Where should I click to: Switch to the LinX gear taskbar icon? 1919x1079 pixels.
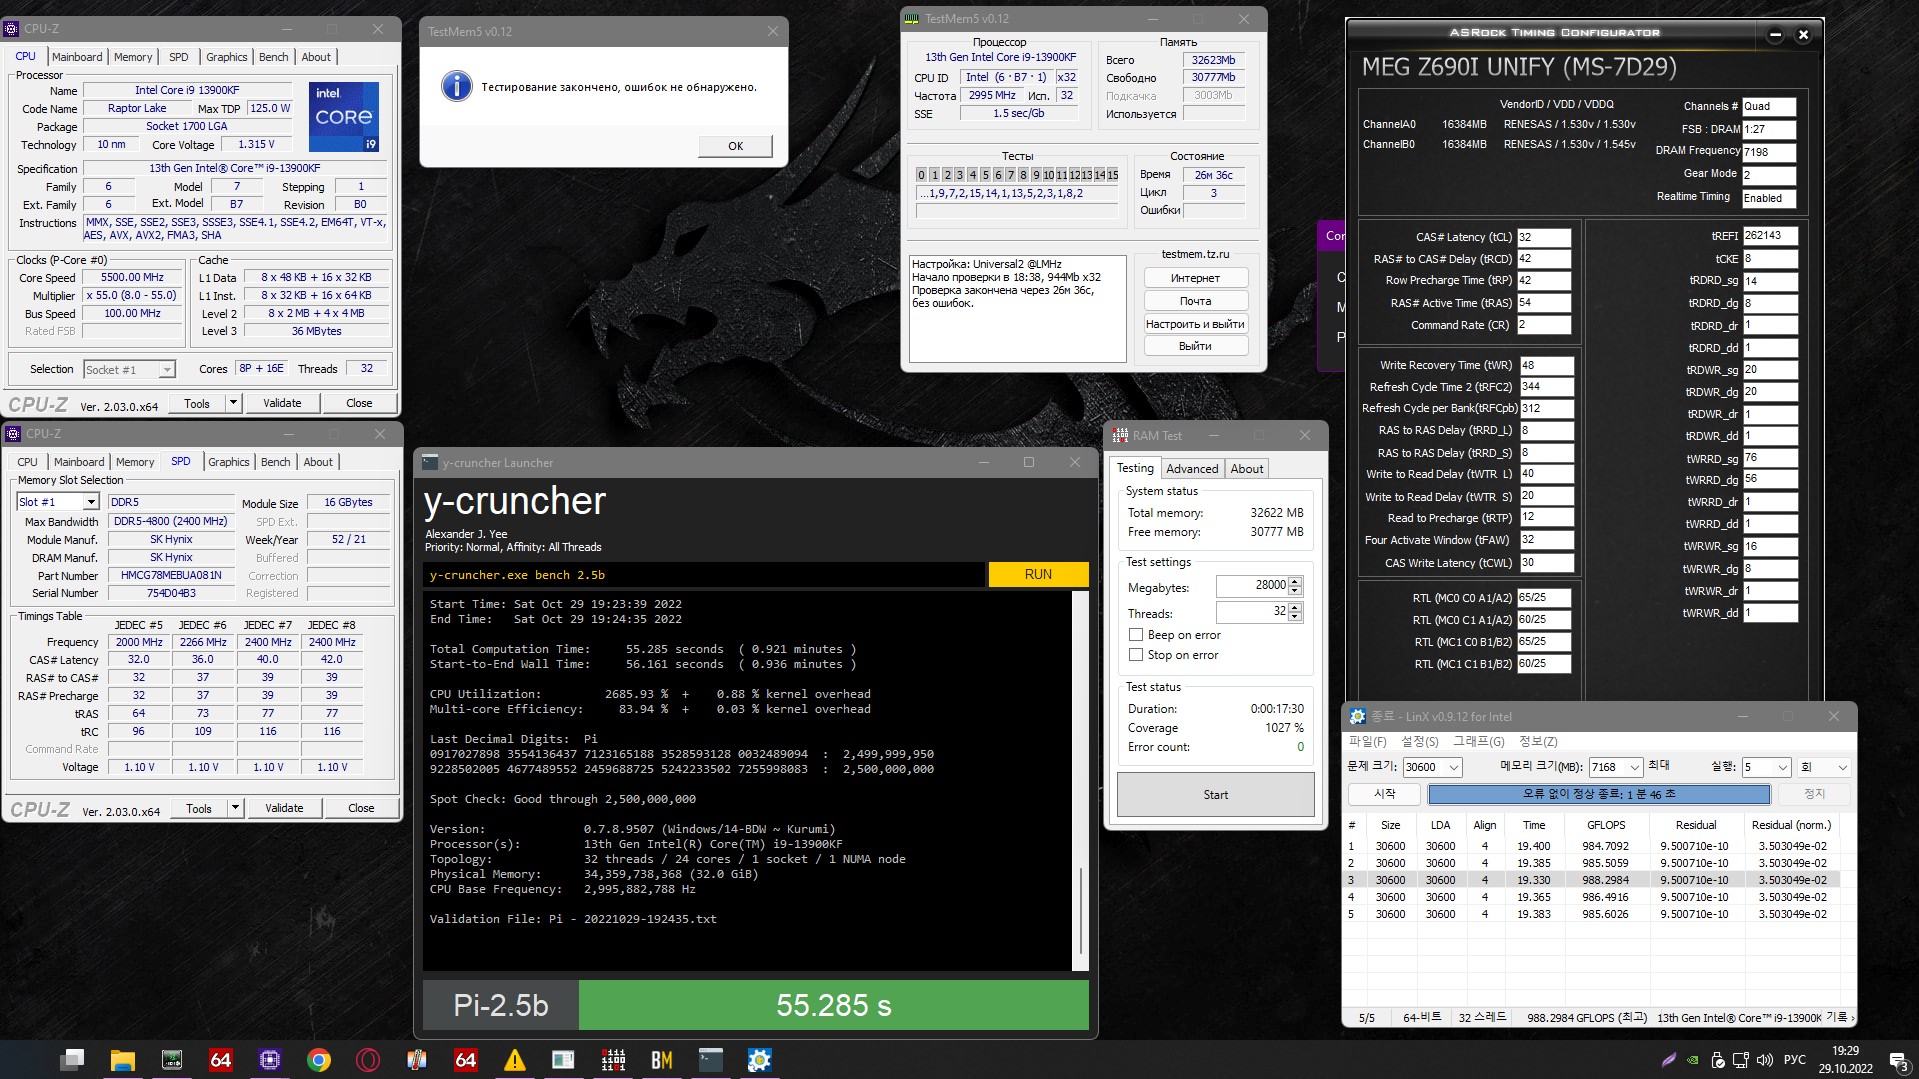coord(759,1060)
